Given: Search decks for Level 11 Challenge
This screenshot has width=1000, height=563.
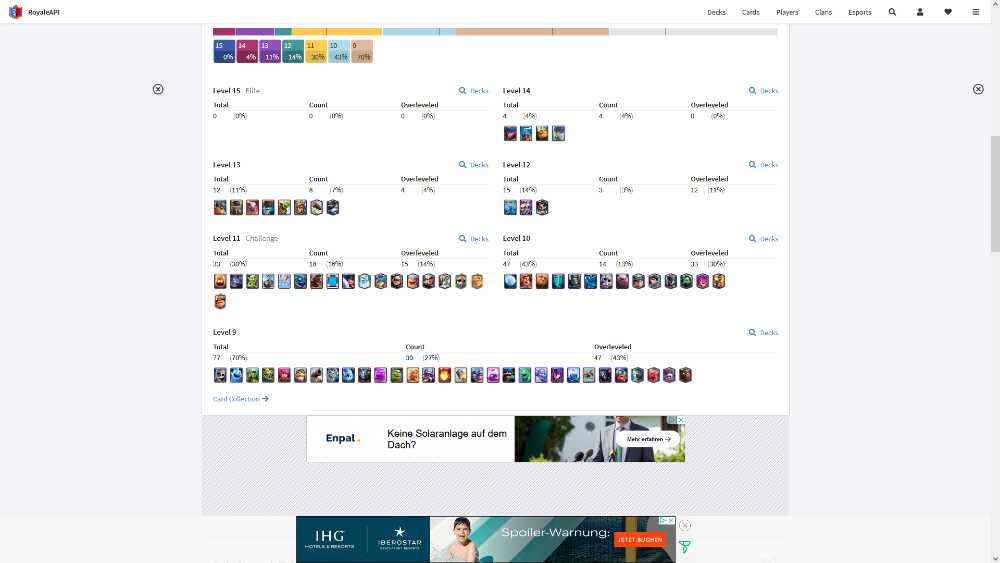Looking at the screenshot, I should tap(473, 238).
